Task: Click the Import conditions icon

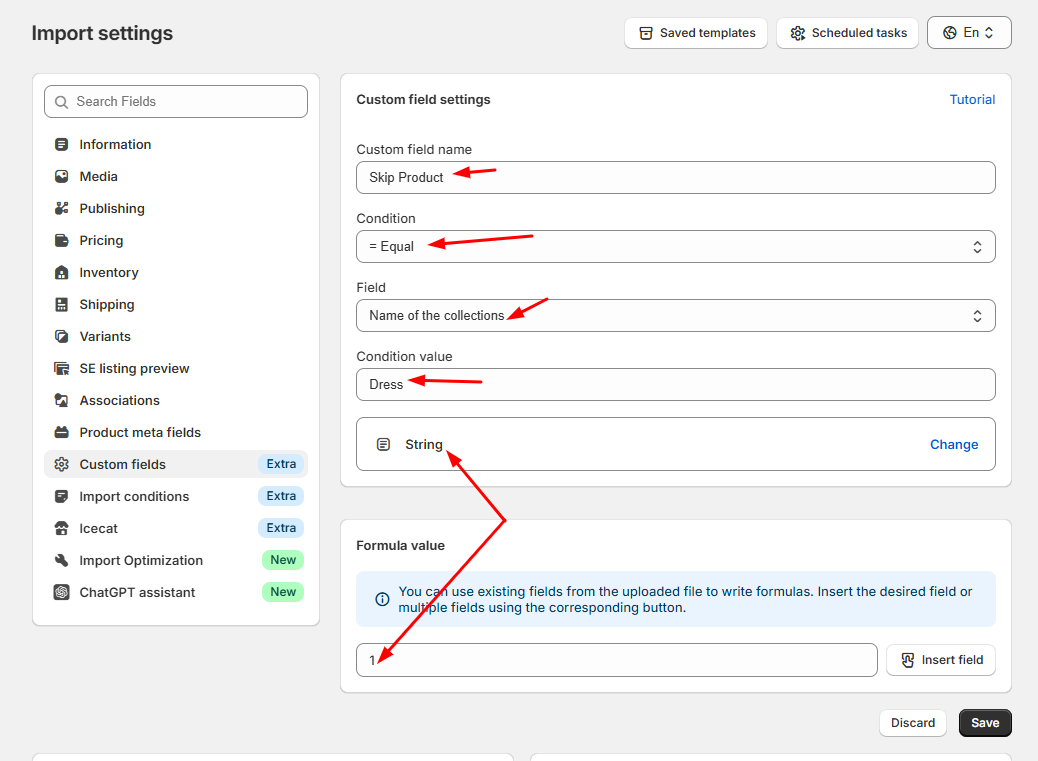Action: click(62, 496)
